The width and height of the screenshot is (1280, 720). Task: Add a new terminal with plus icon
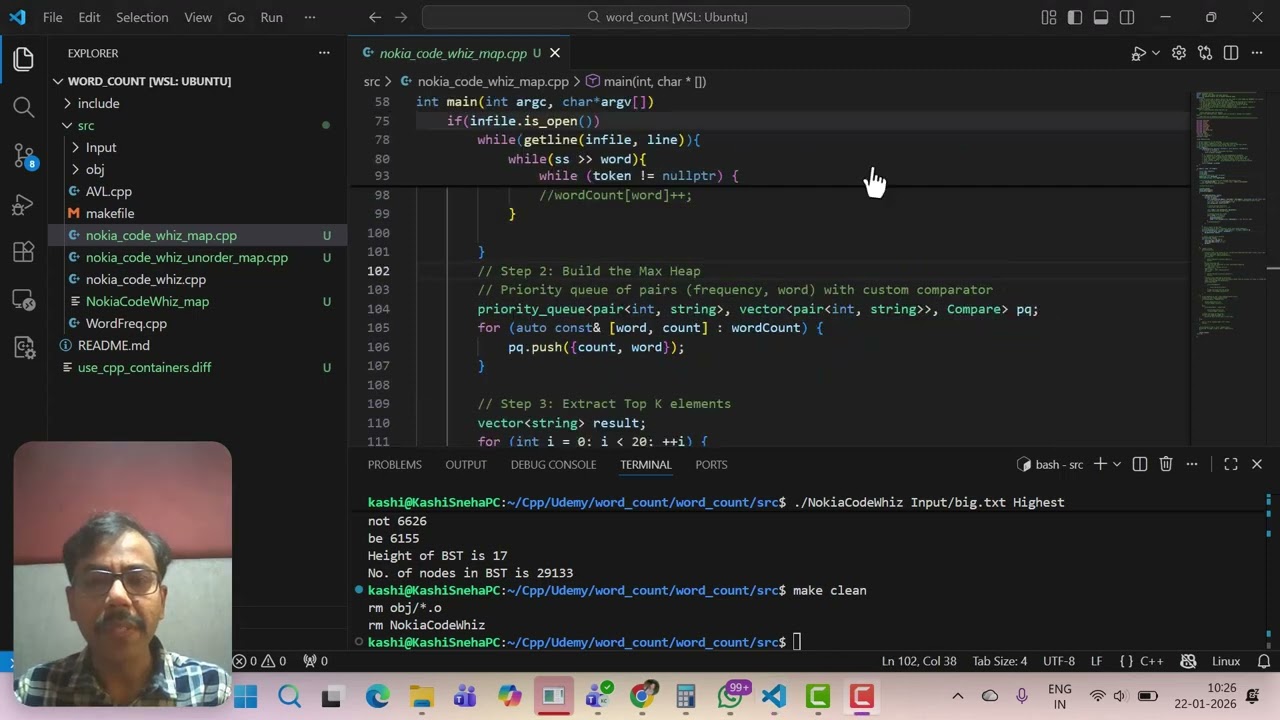click(1100, 464)
